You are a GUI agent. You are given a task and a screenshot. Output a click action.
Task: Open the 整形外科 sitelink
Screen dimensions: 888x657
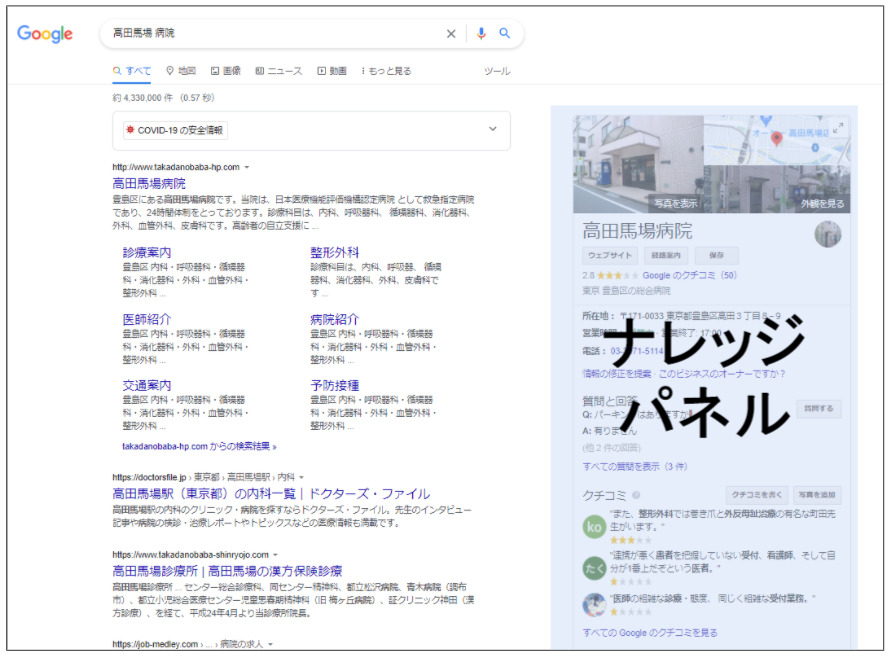click(335, 253)
